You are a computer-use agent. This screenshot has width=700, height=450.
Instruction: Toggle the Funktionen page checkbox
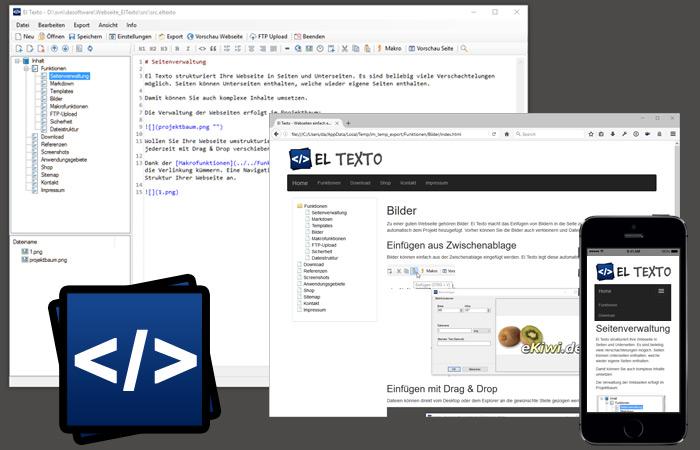(x=35, y=68)
